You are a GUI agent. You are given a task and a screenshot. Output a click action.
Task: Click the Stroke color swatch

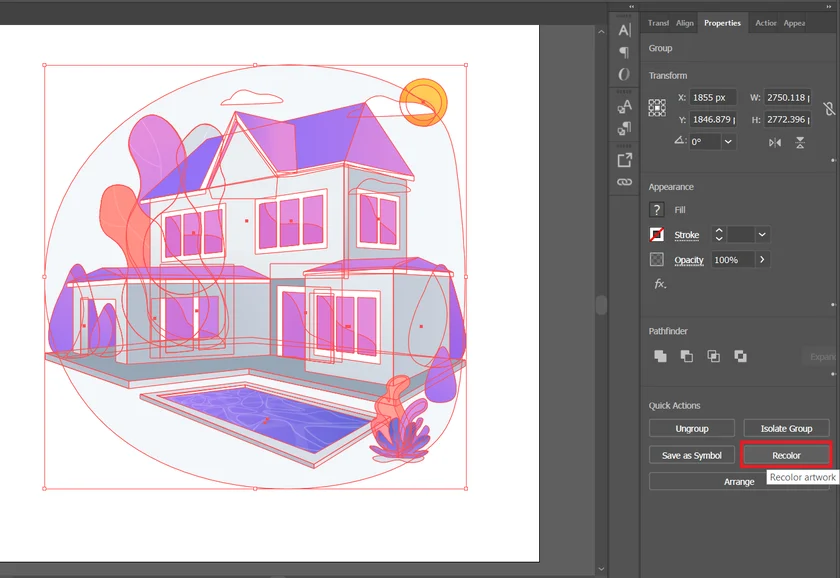(x=657, y=235)
